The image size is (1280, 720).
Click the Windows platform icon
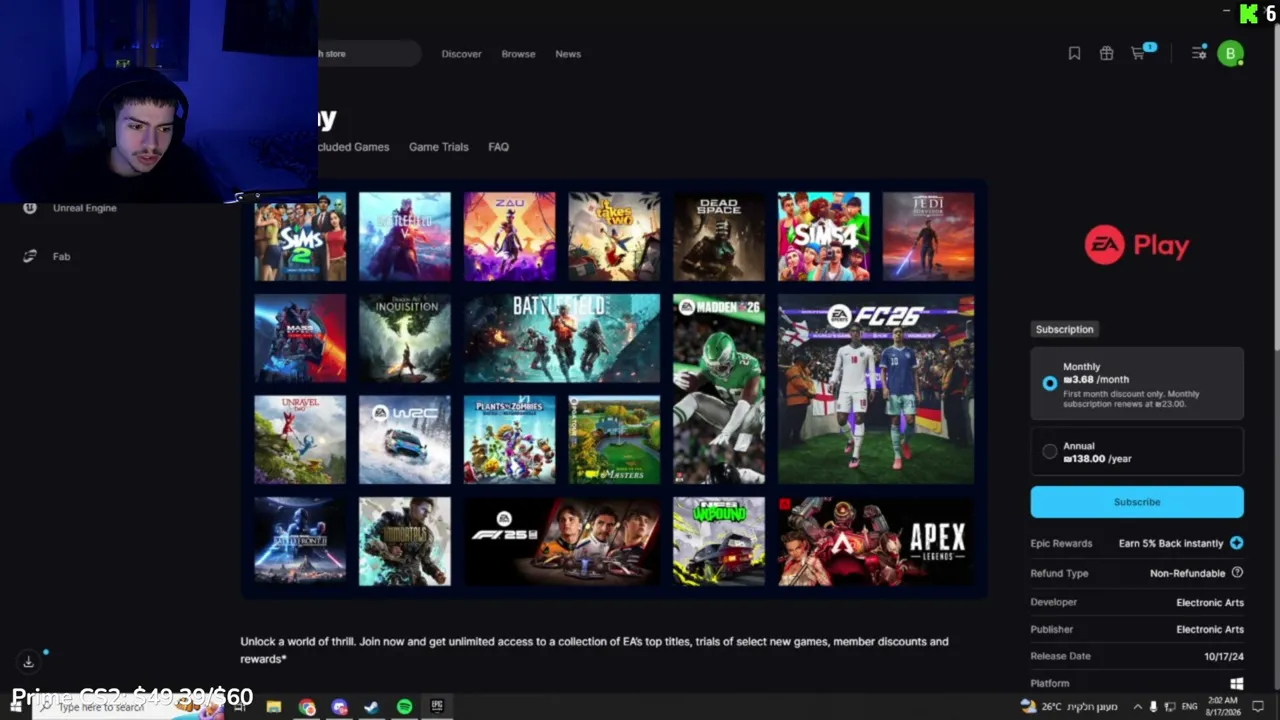pyautogui.click(x=1237, y=683)
